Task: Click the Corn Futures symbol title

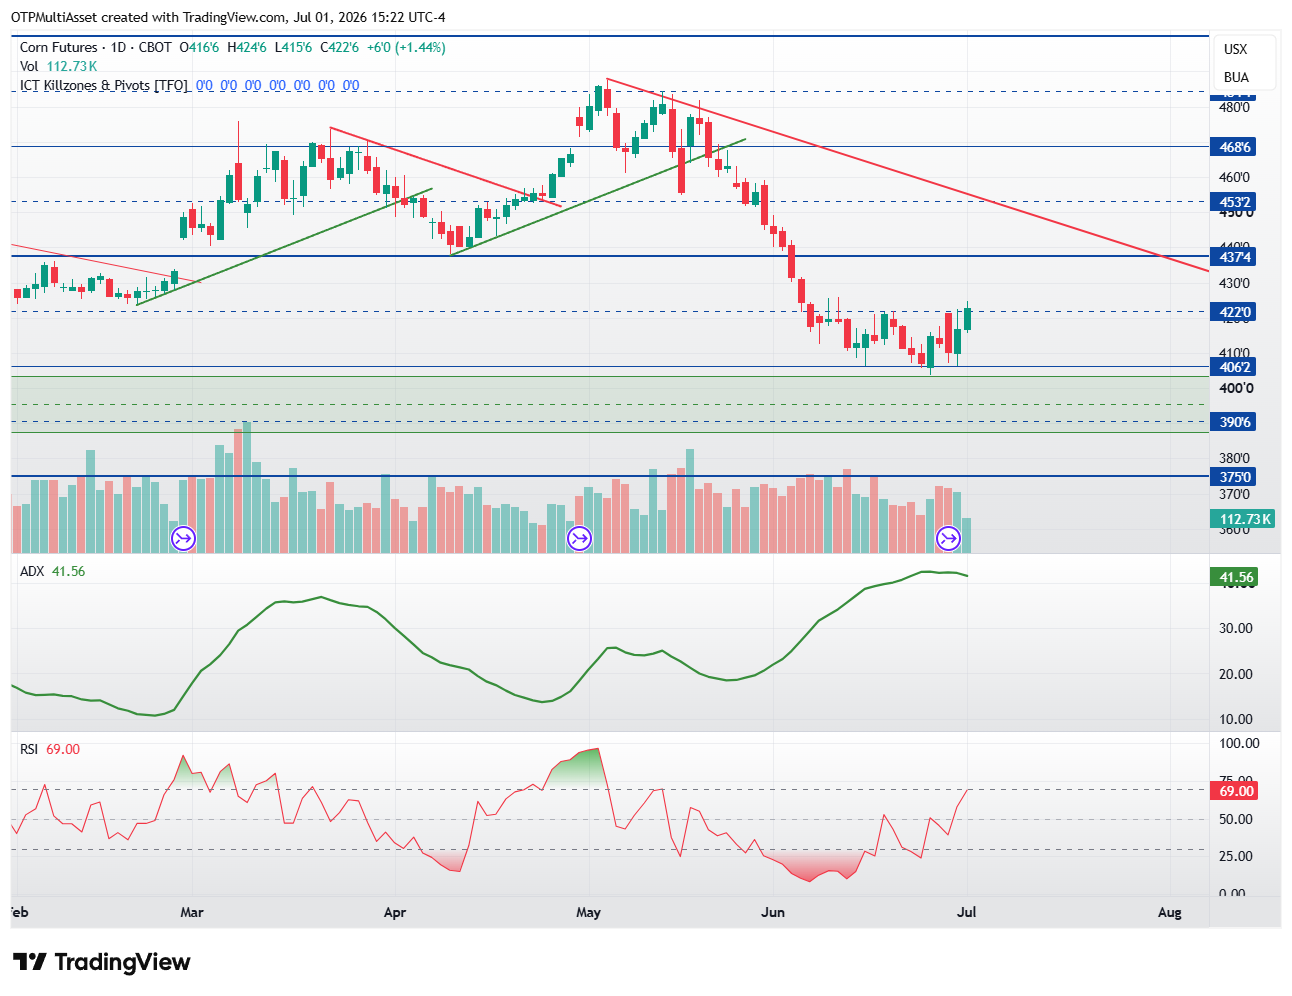Action: click(x=95, y=47)
